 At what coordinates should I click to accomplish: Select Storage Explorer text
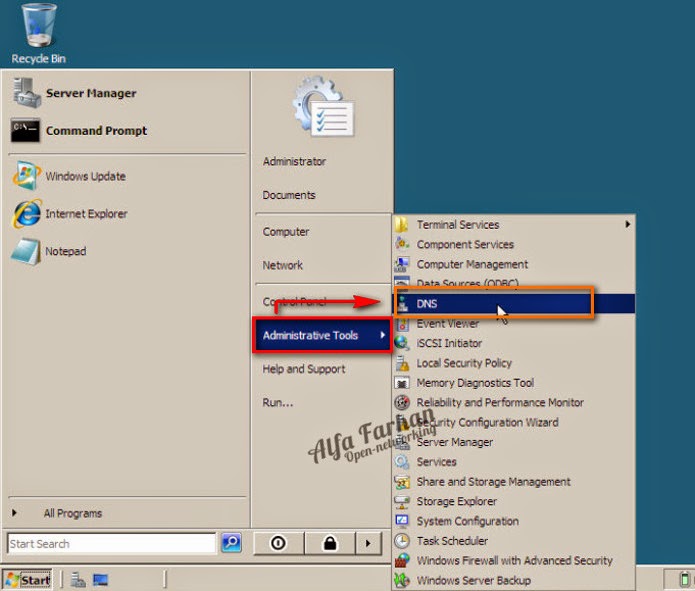[x=457, y=501]
